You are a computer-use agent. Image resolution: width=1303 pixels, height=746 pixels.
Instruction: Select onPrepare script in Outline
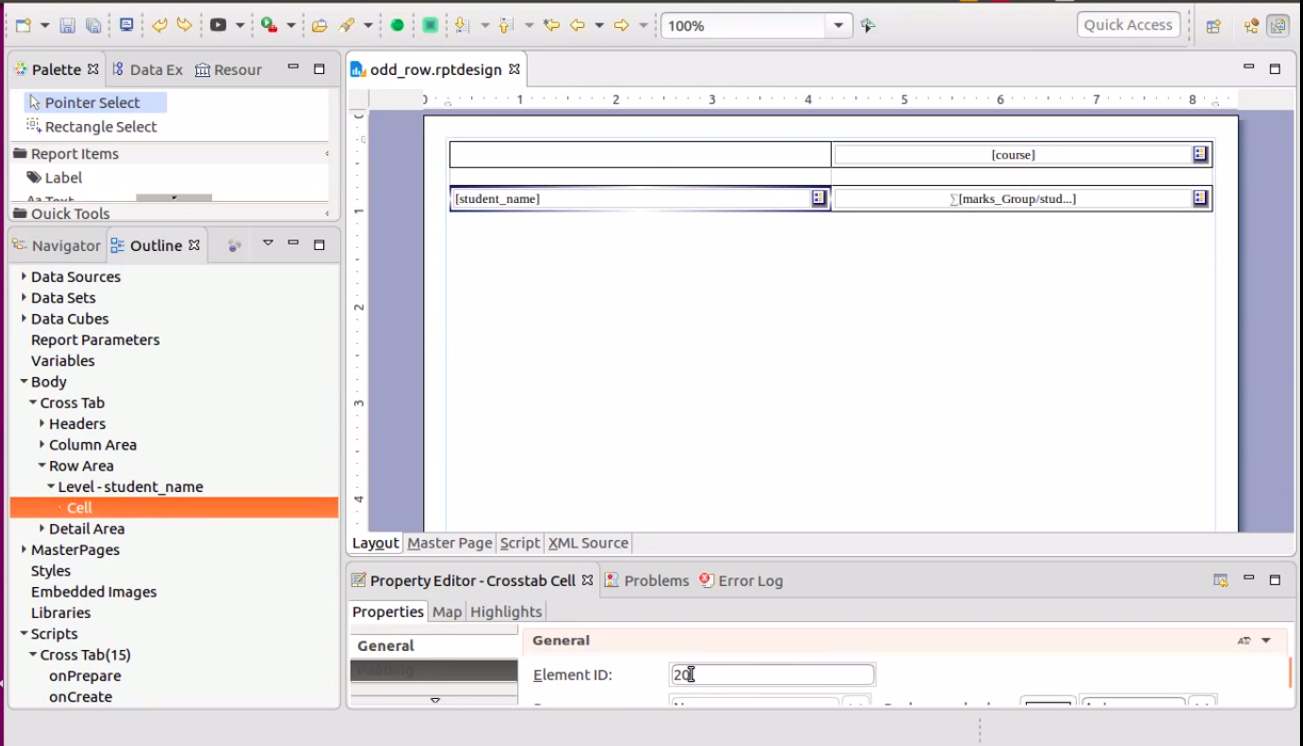tap(85, 676)
